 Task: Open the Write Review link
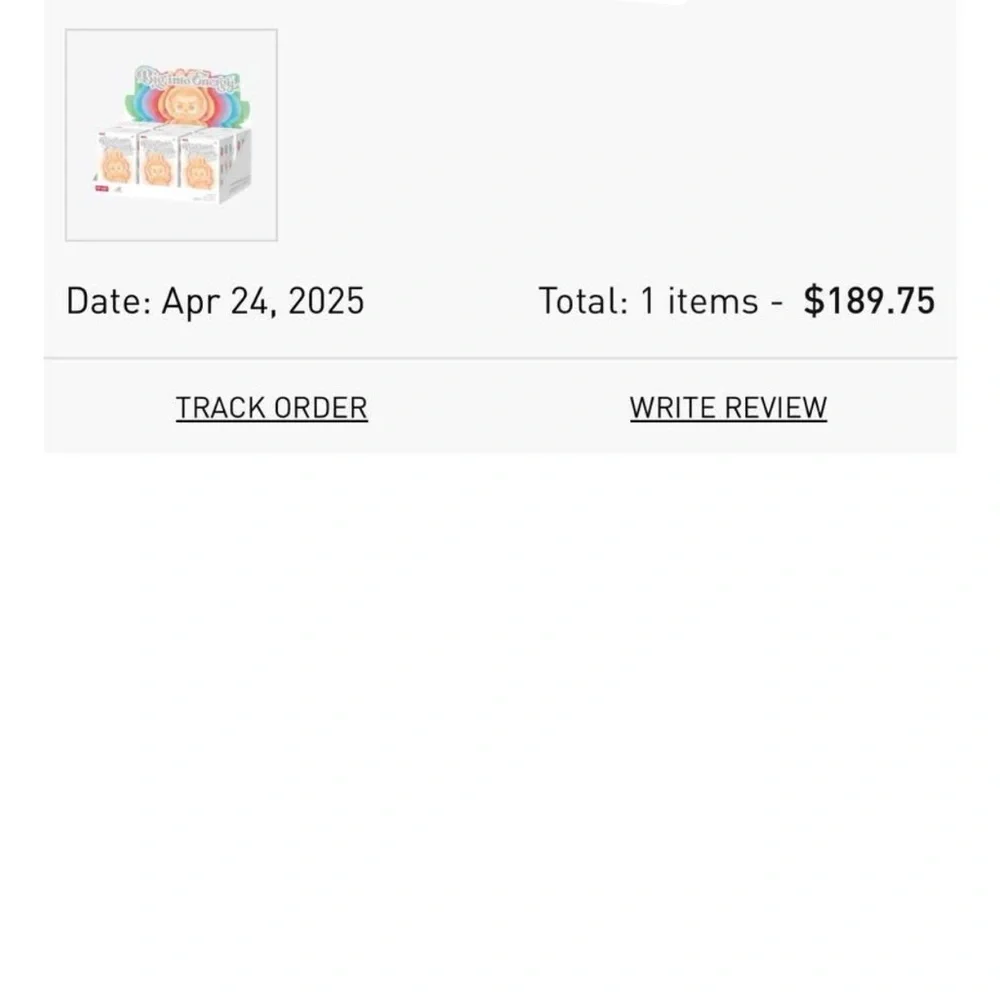(728, 408)
